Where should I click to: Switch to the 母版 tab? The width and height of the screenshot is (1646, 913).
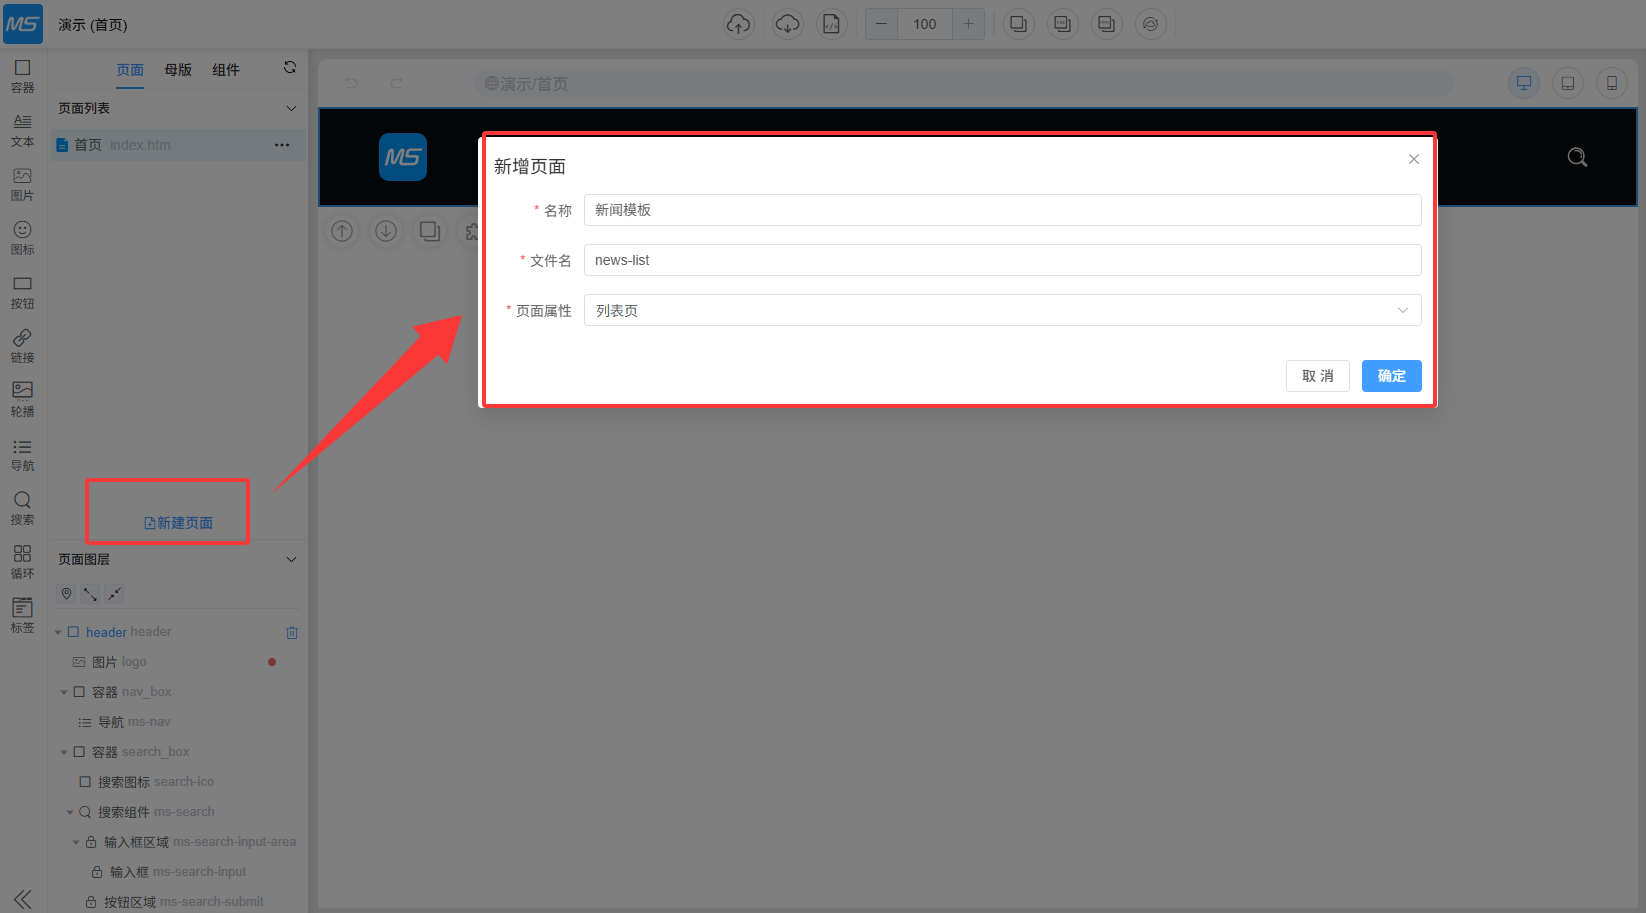178,70
